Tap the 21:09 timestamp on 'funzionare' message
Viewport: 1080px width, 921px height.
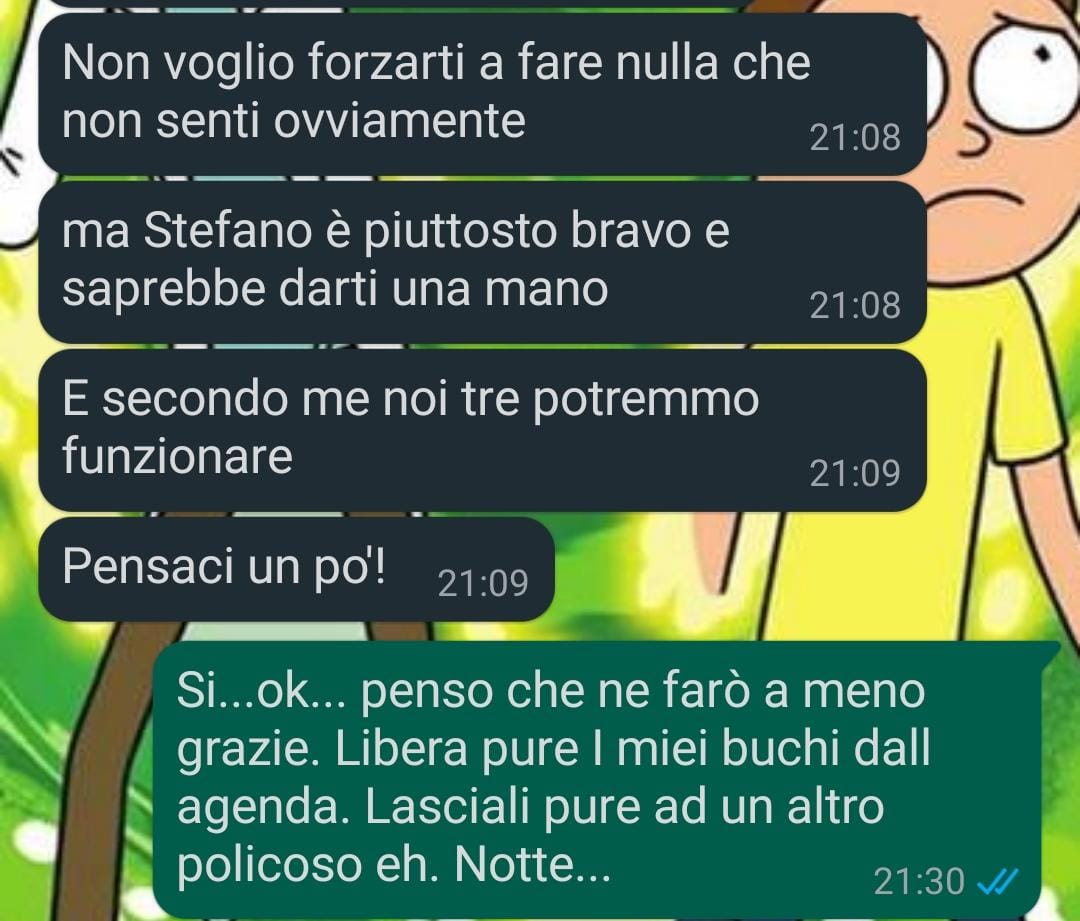coord(855,473)
